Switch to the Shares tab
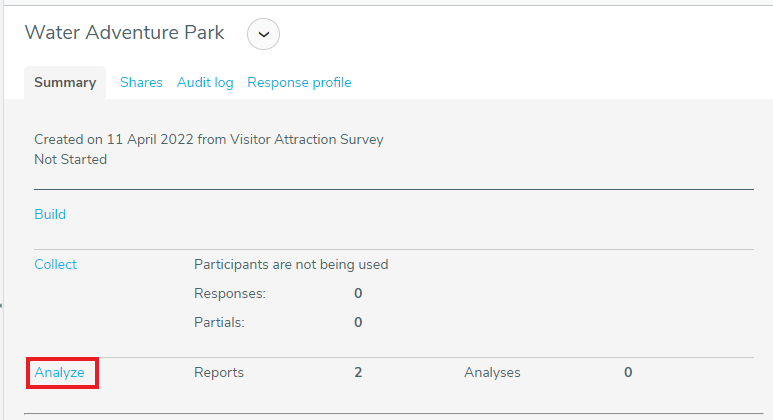 (141, 82)
